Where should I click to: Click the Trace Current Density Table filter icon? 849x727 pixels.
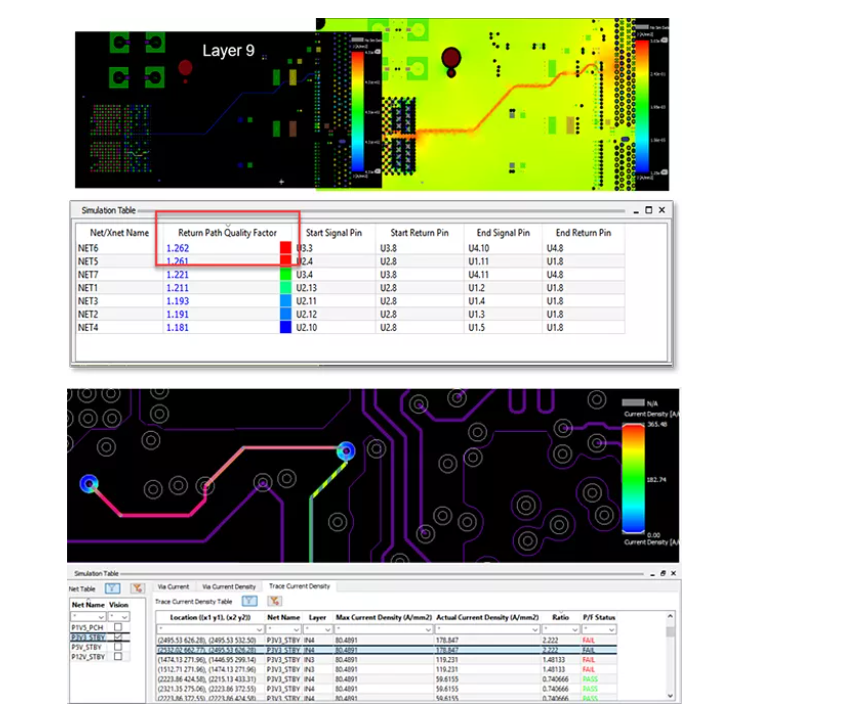[x=249, y=601]
